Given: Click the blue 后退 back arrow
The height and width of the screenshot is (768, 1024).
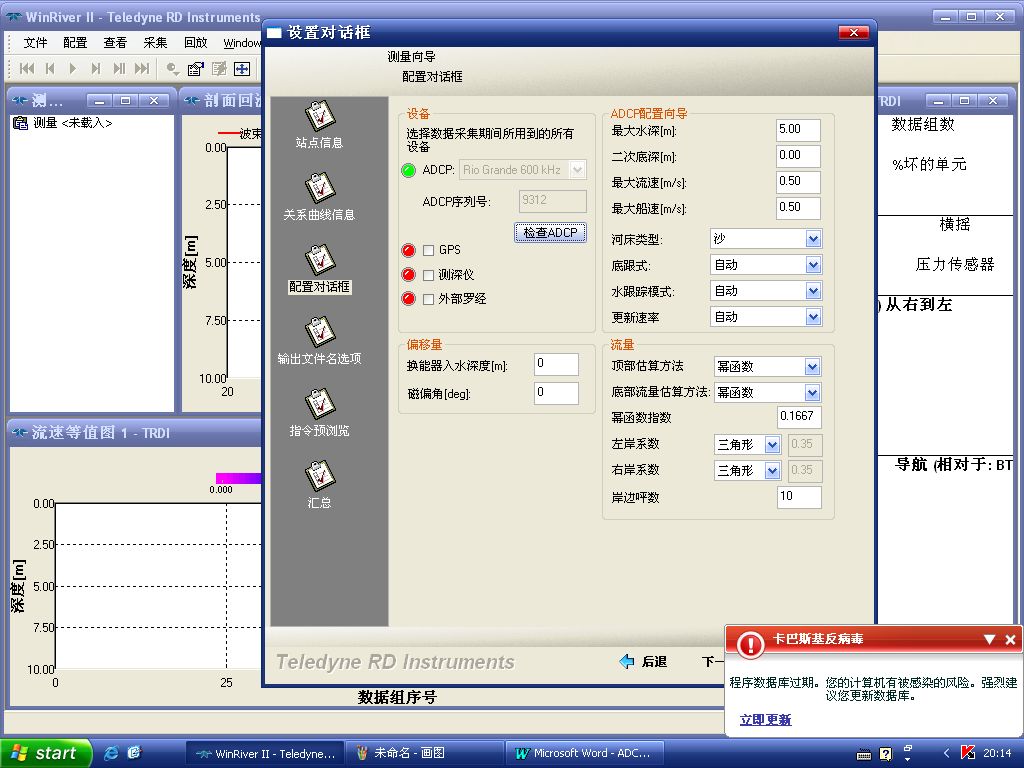Looking at the screenshot, I should [627, 662].
